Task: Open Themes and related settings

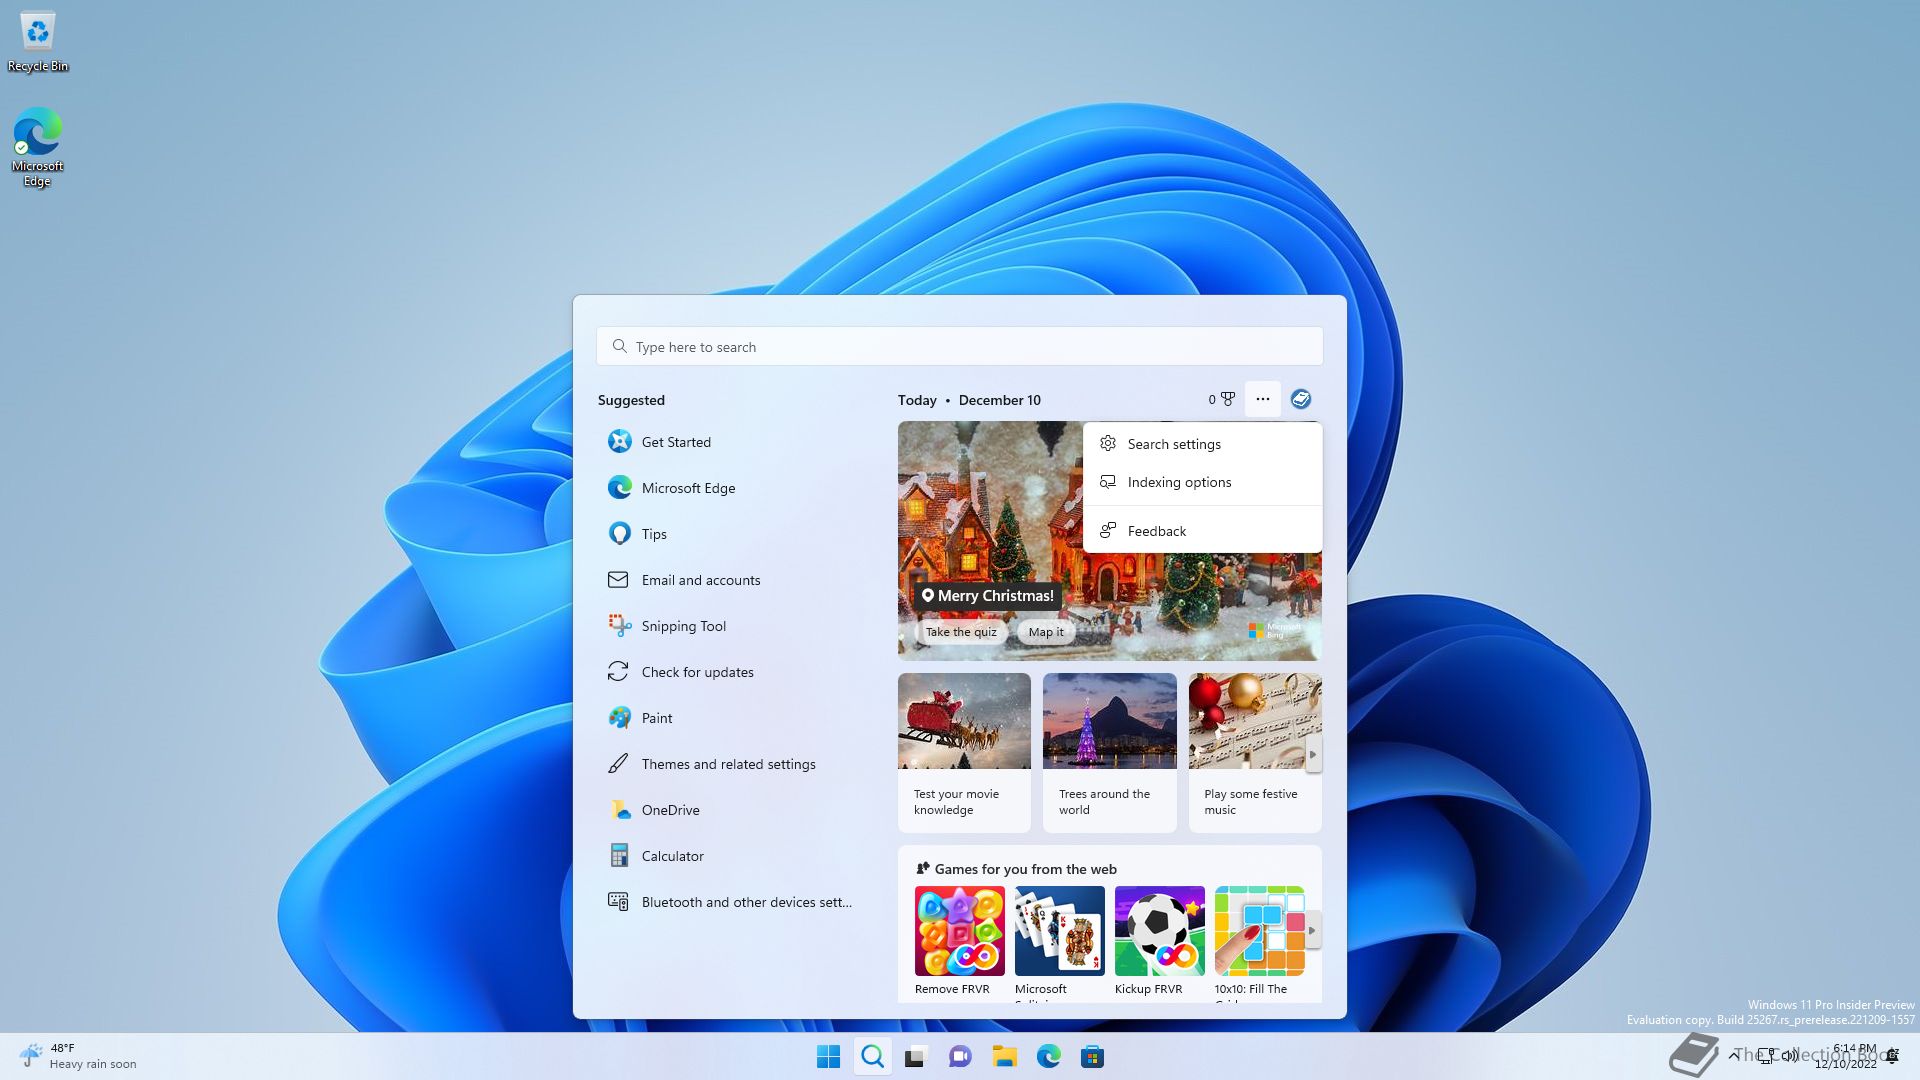Action: point(730,764)
